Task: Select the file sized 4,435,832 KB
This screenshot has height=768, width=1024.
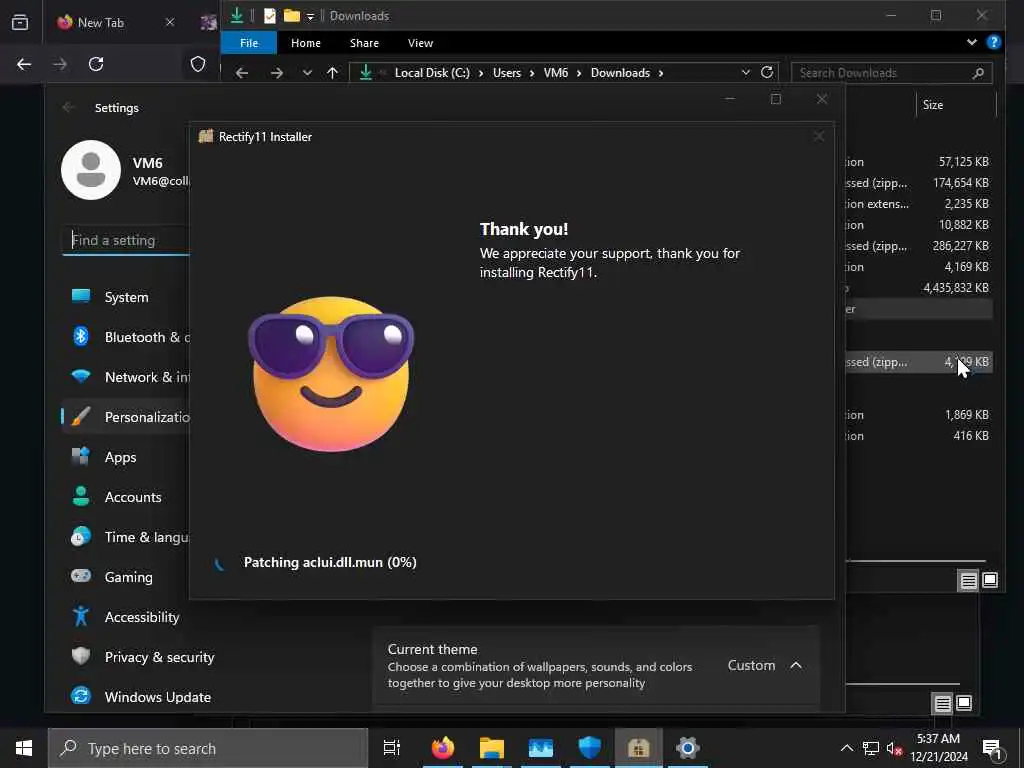Action: coord(918,288)
